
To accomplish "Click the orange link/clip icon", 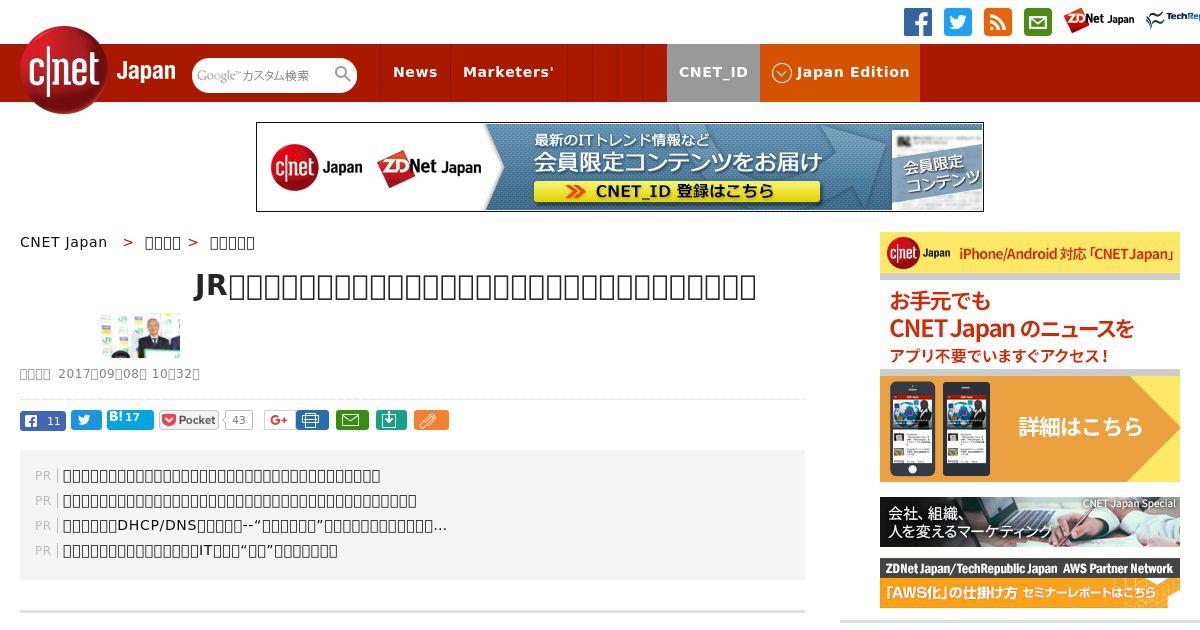I will point(431,420).
